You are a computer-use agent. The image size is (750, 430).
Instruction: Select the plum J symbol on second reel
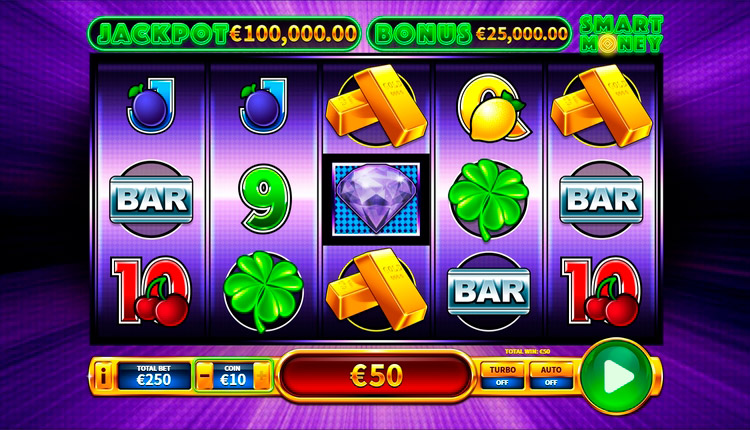click(x=263, y=106)
